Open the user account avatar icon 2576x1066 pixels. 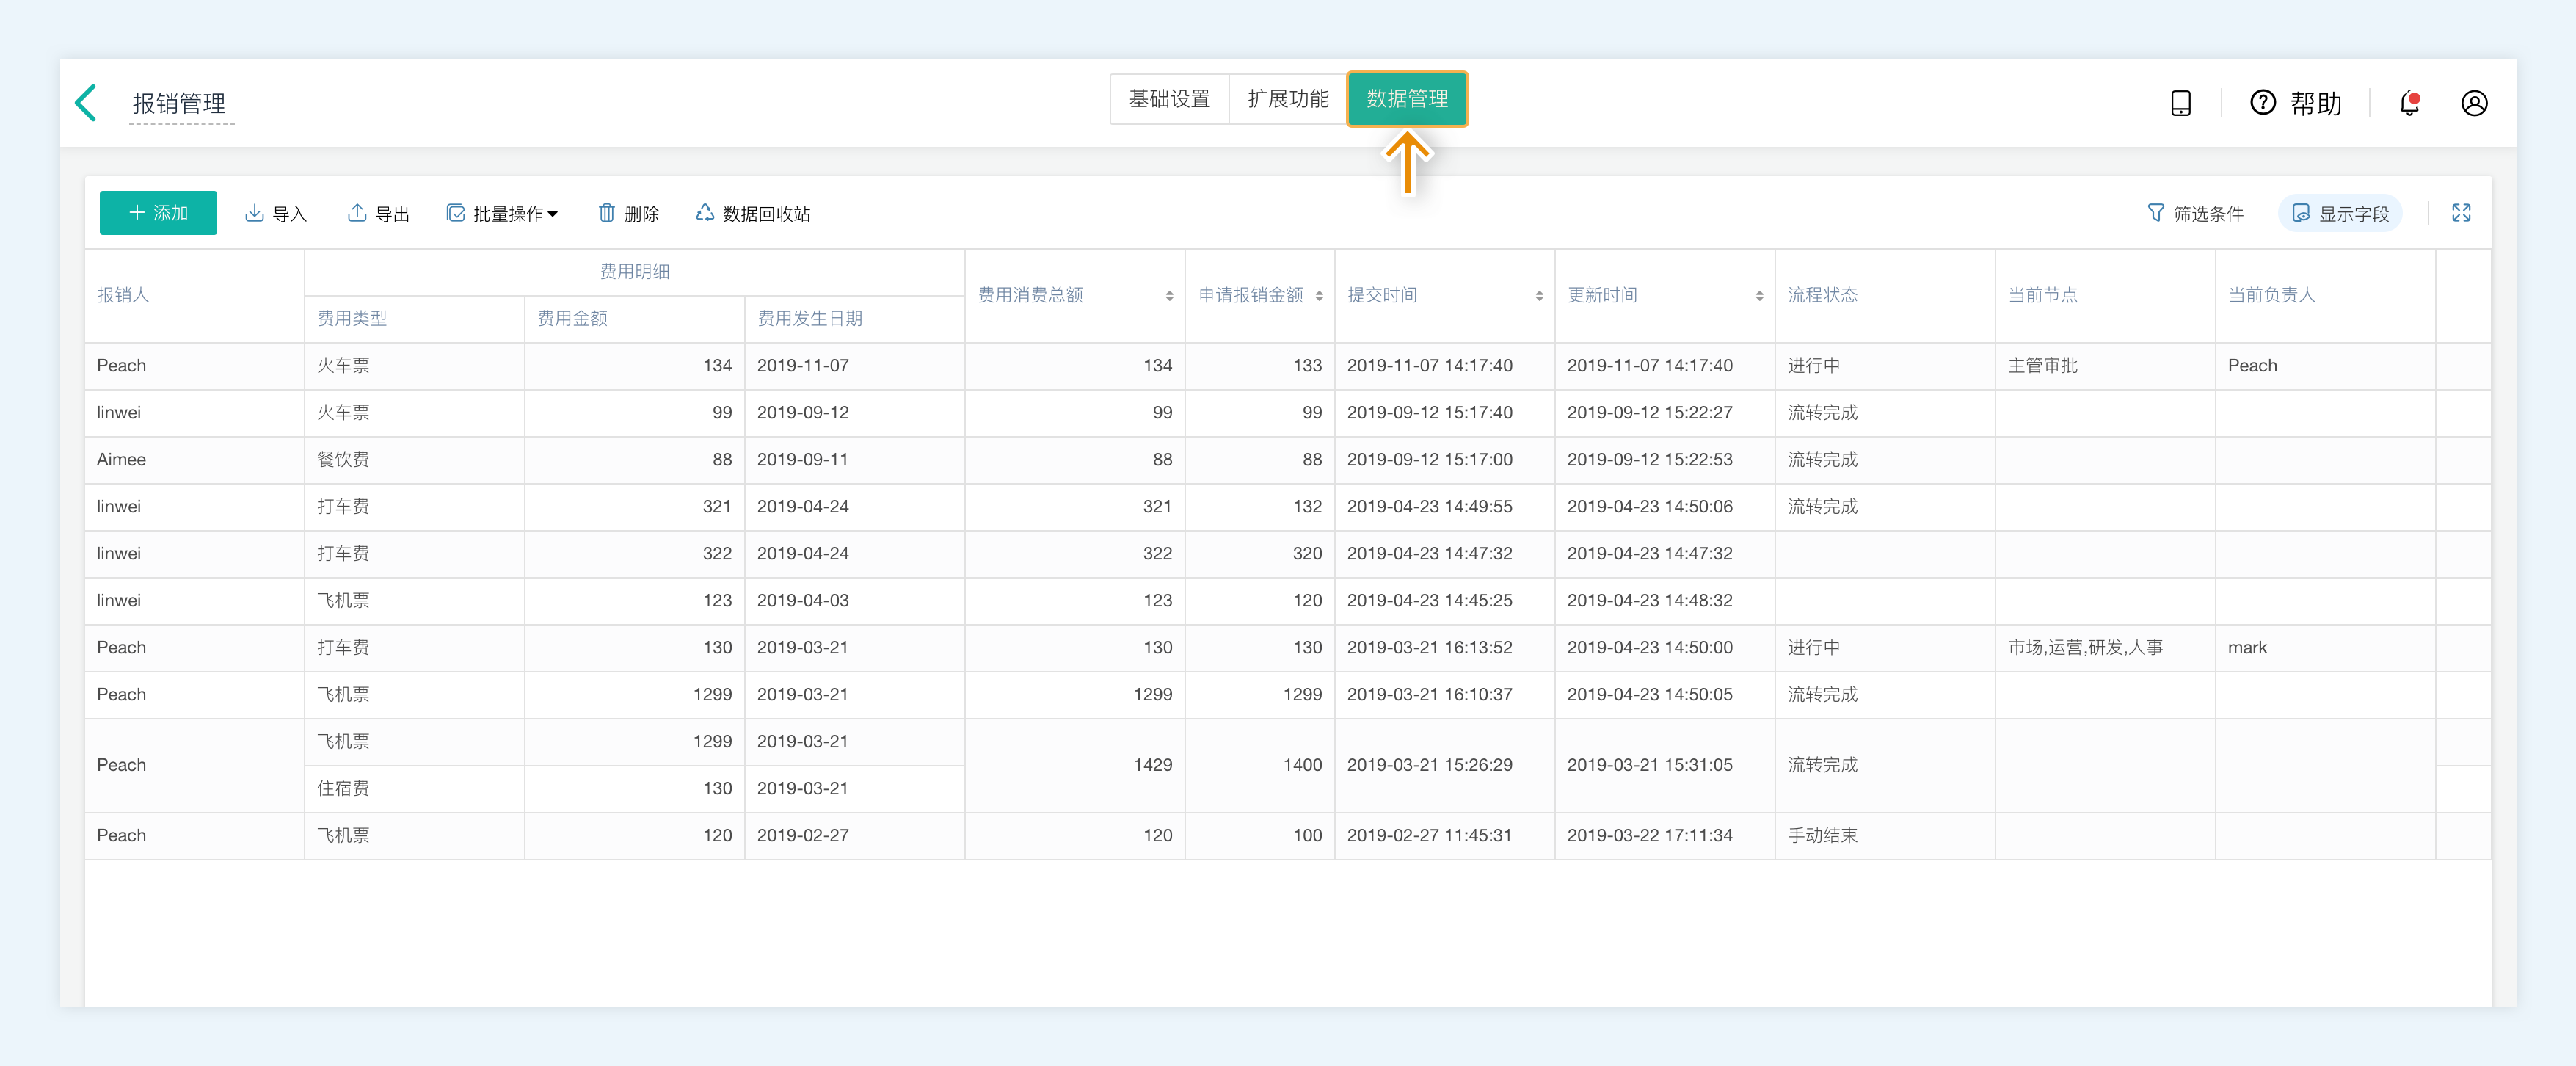(x=2473, y=103)
